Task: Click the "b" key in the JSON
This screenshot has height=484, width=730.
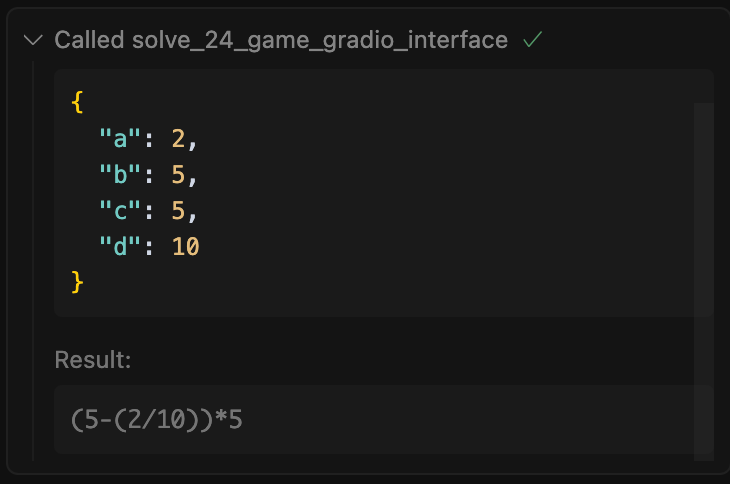Action: coord(120,174)
